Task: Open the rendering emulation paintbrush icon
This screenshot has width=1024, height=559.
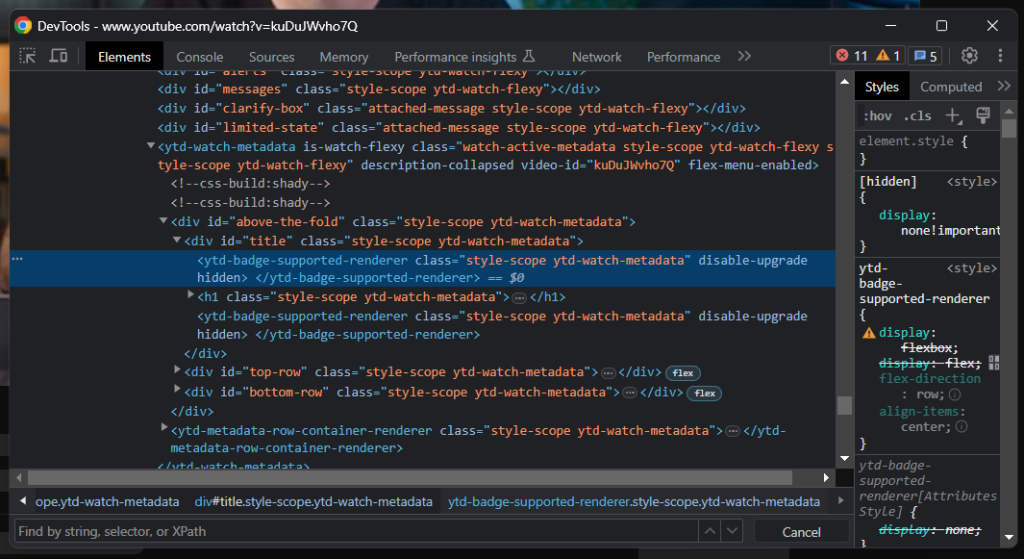Action: tap(982, 116)
